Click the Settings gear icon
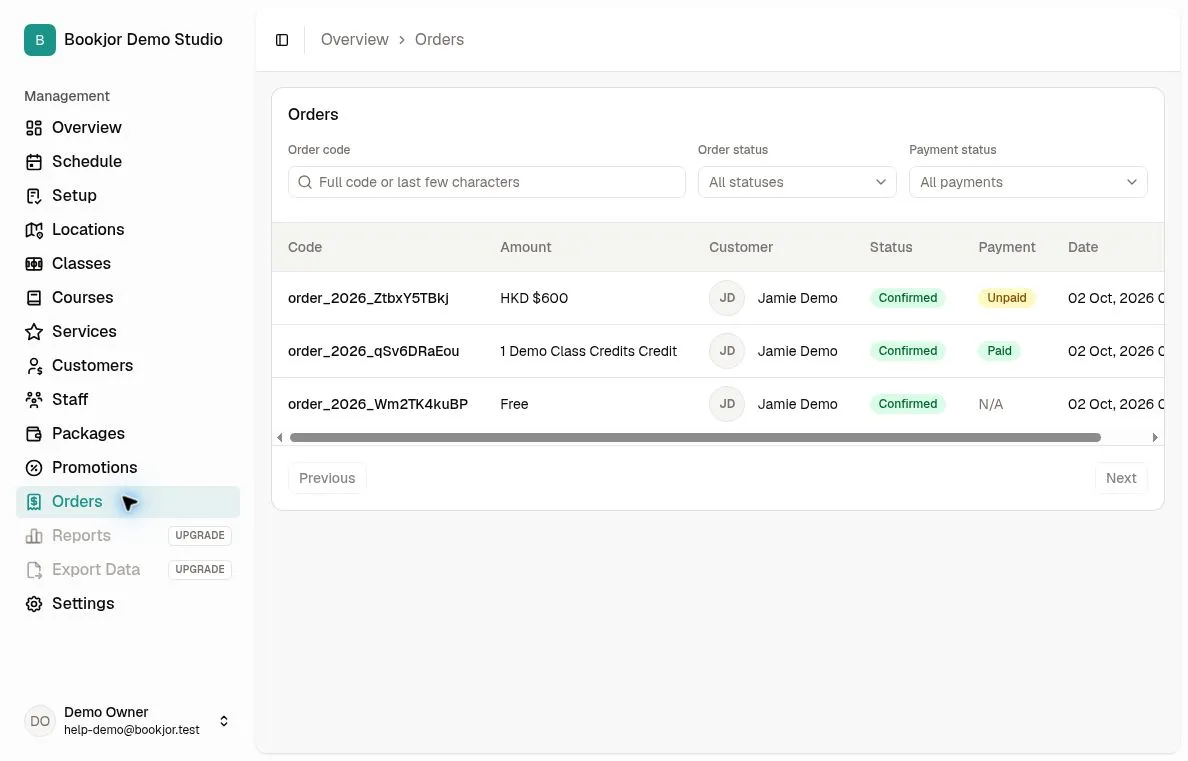Screen dimensions: 1188x761 tap(34, 604)
